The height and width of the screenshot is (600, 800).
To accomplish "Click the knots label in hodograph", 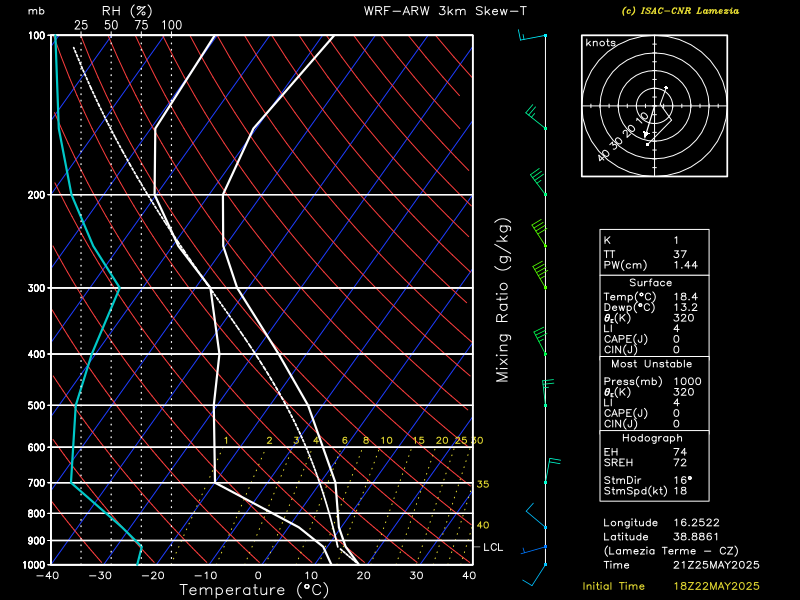I will 601,43.
